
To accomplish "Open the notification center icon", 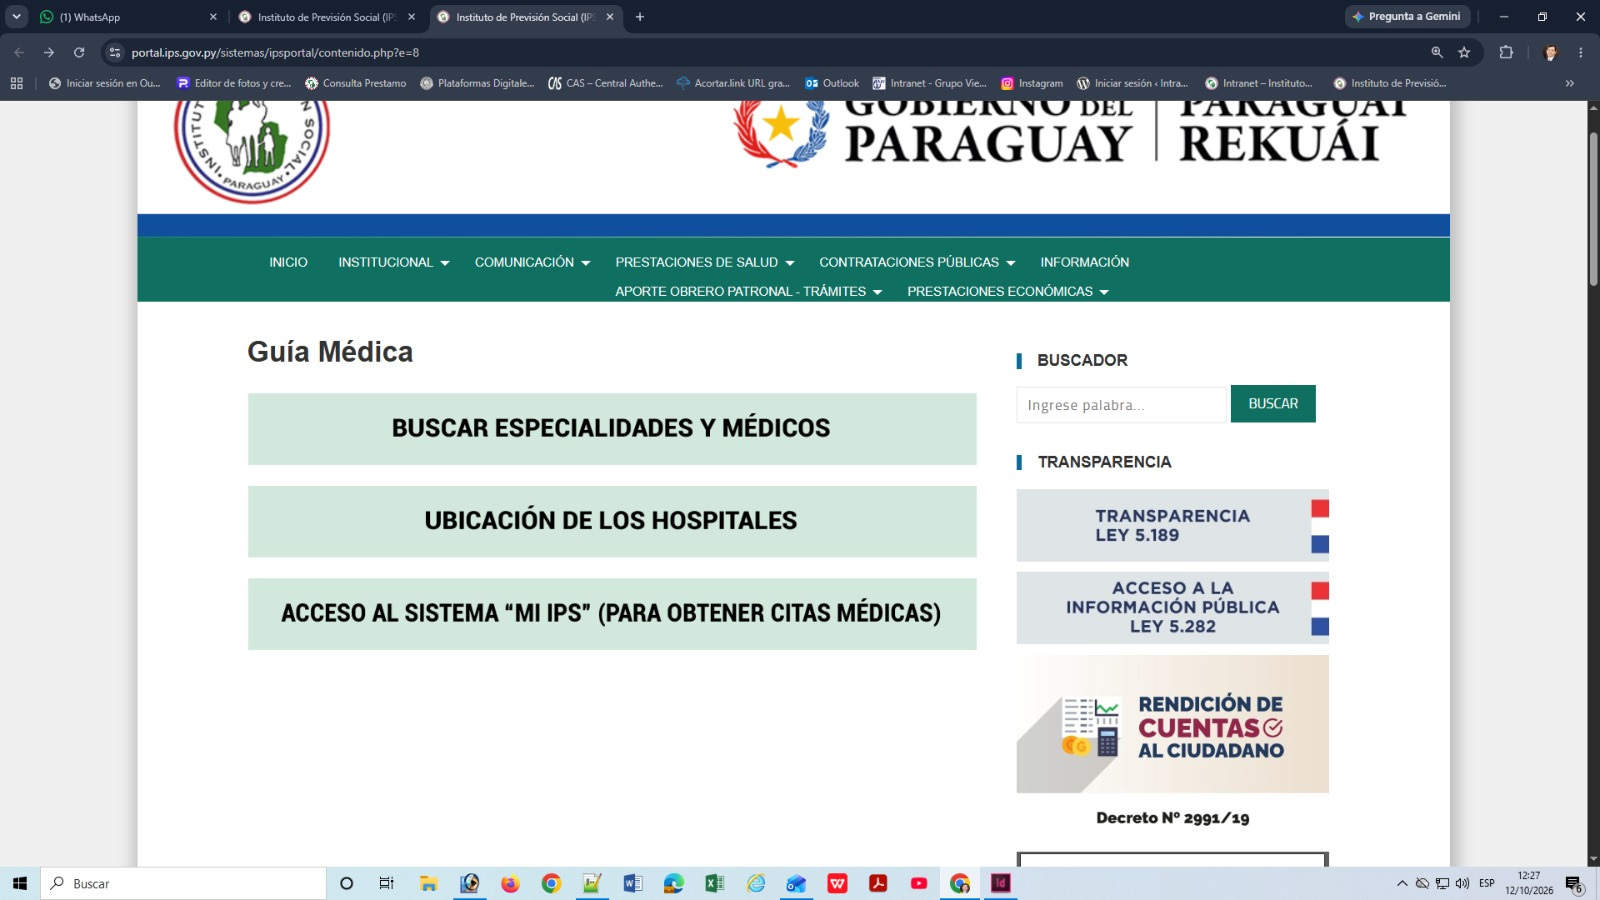I will (x=1574, y=884).
